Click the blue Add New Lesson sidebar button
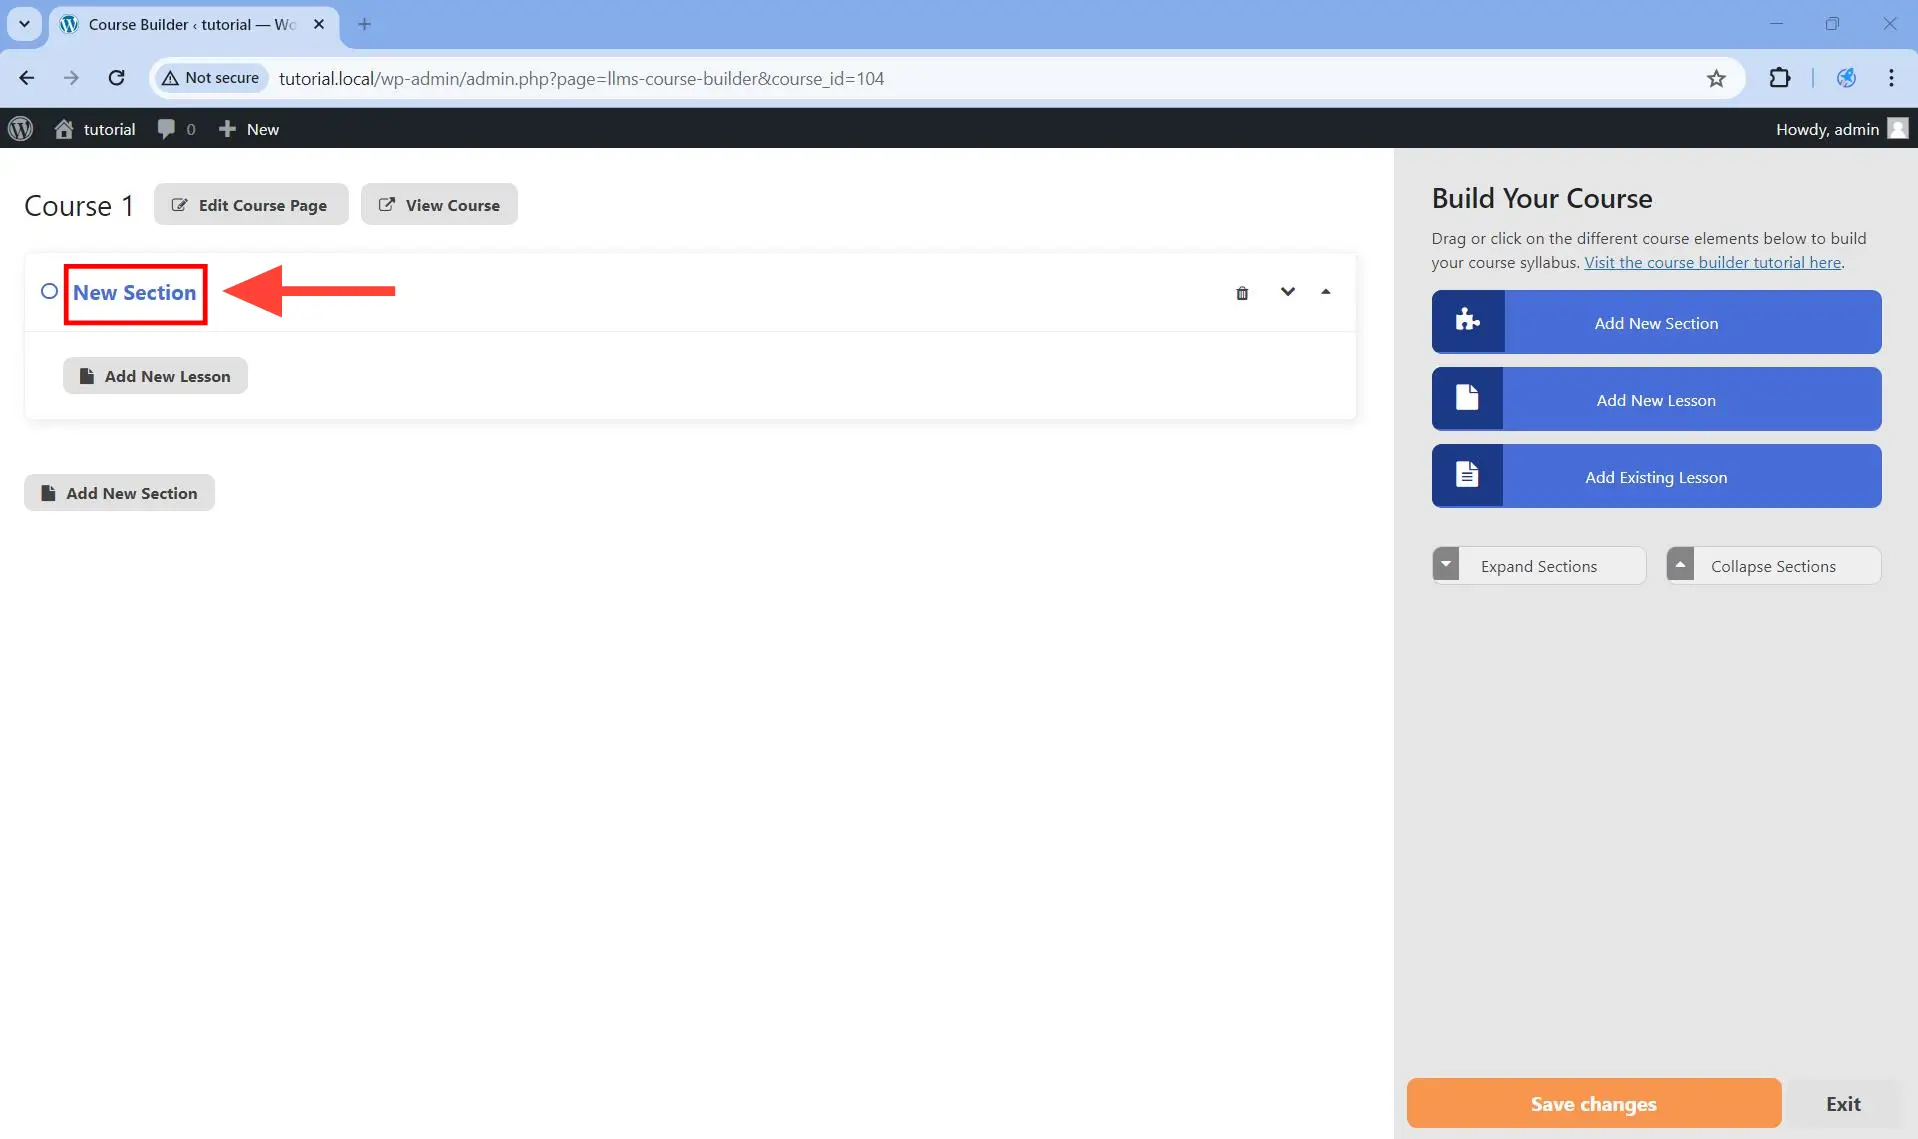1918x1139 pixels. coord(1656,399)
